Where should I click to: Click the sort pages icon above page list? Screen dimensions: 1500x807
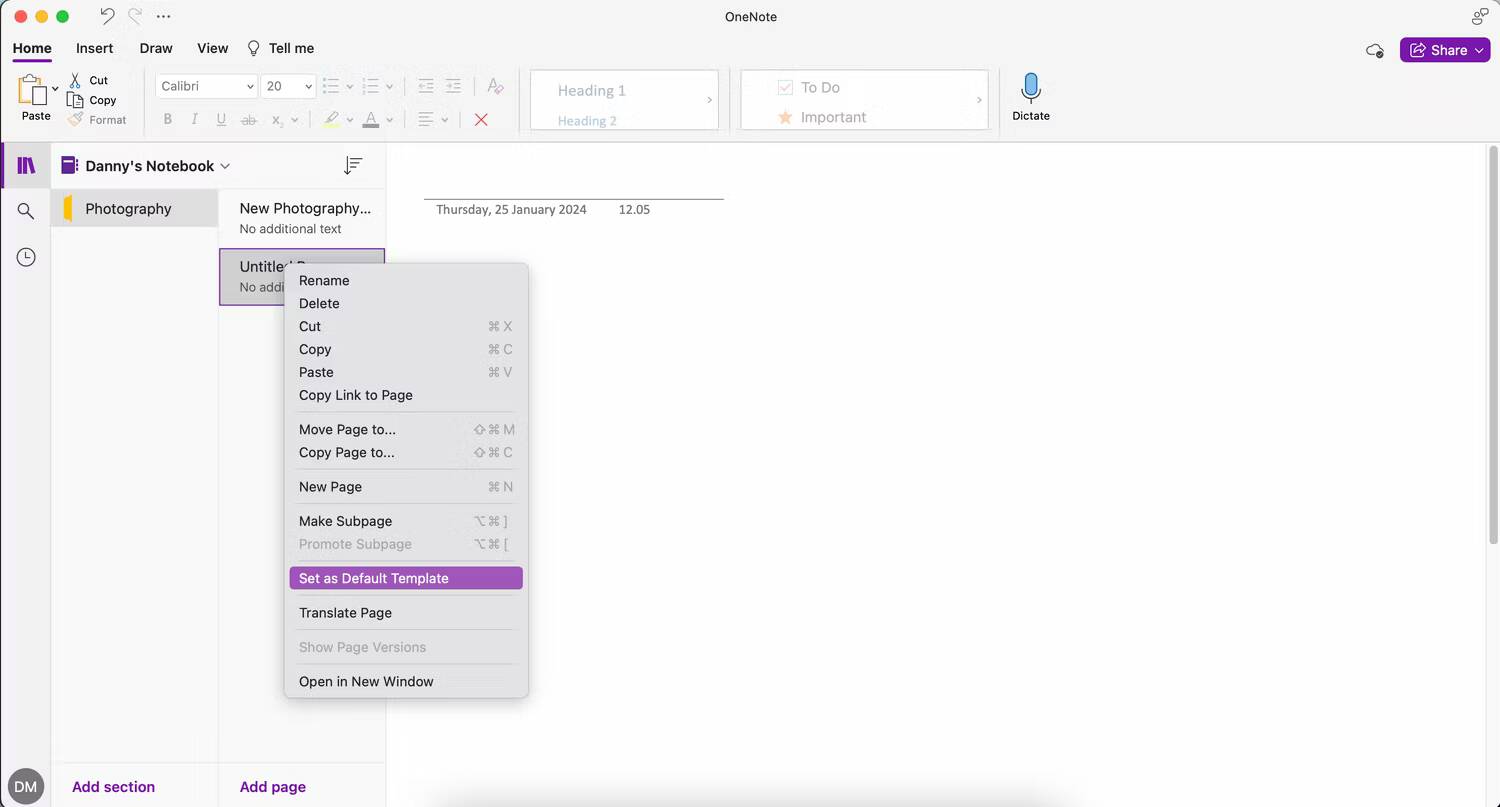[352, 165]
